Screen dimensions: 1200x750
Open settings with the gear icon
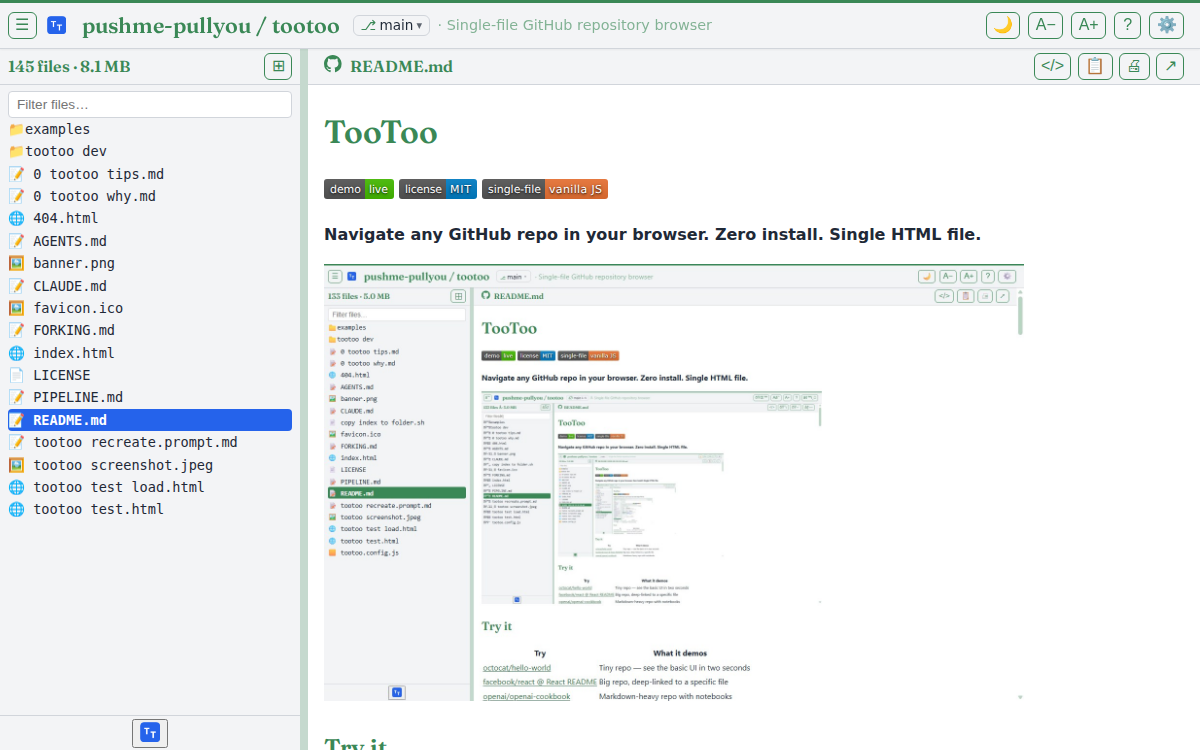pyautogui.click(x=1166, y=25)
